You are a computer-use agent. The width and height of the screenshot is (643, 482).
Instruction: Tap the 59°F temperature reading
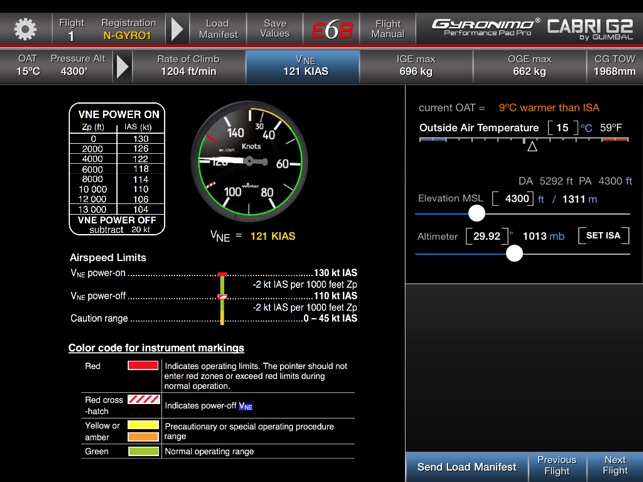(x=611, y=128)
